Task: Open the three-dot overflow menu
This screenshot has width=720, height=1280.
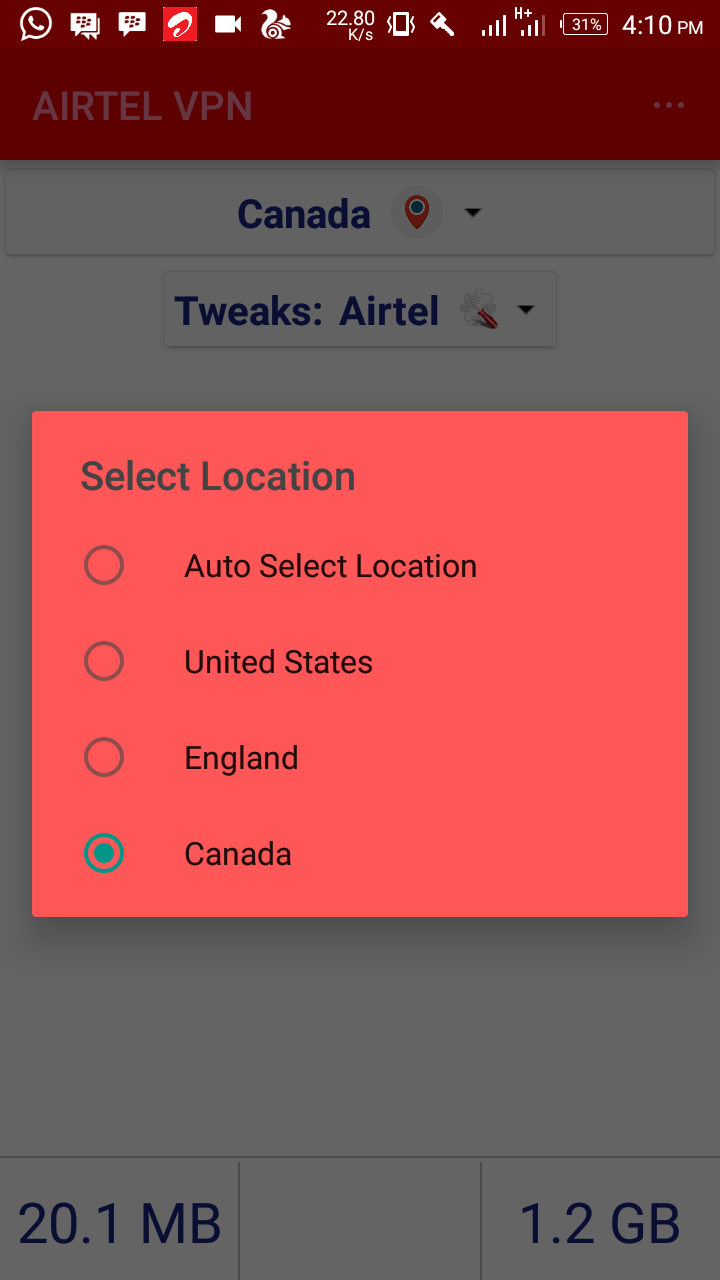Action: [668, 105]
